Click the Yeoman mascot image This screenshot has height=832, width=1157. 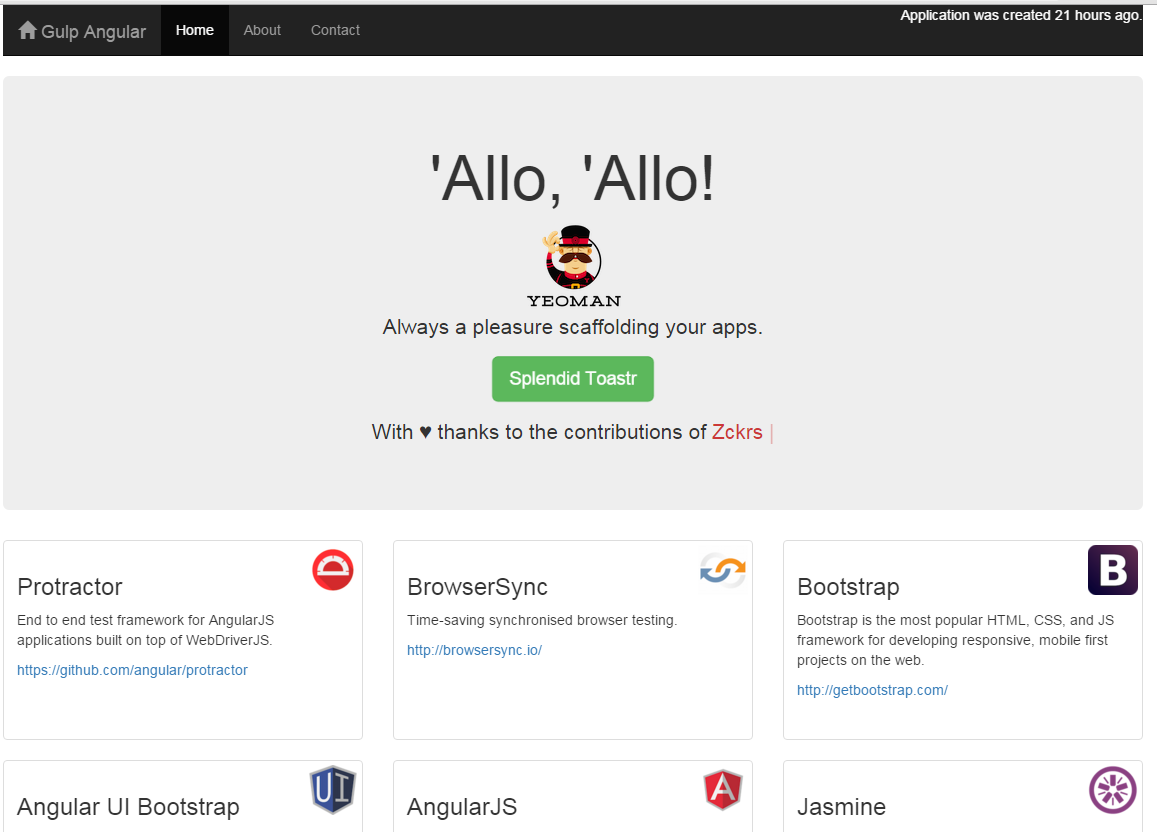tap(573, 266)
